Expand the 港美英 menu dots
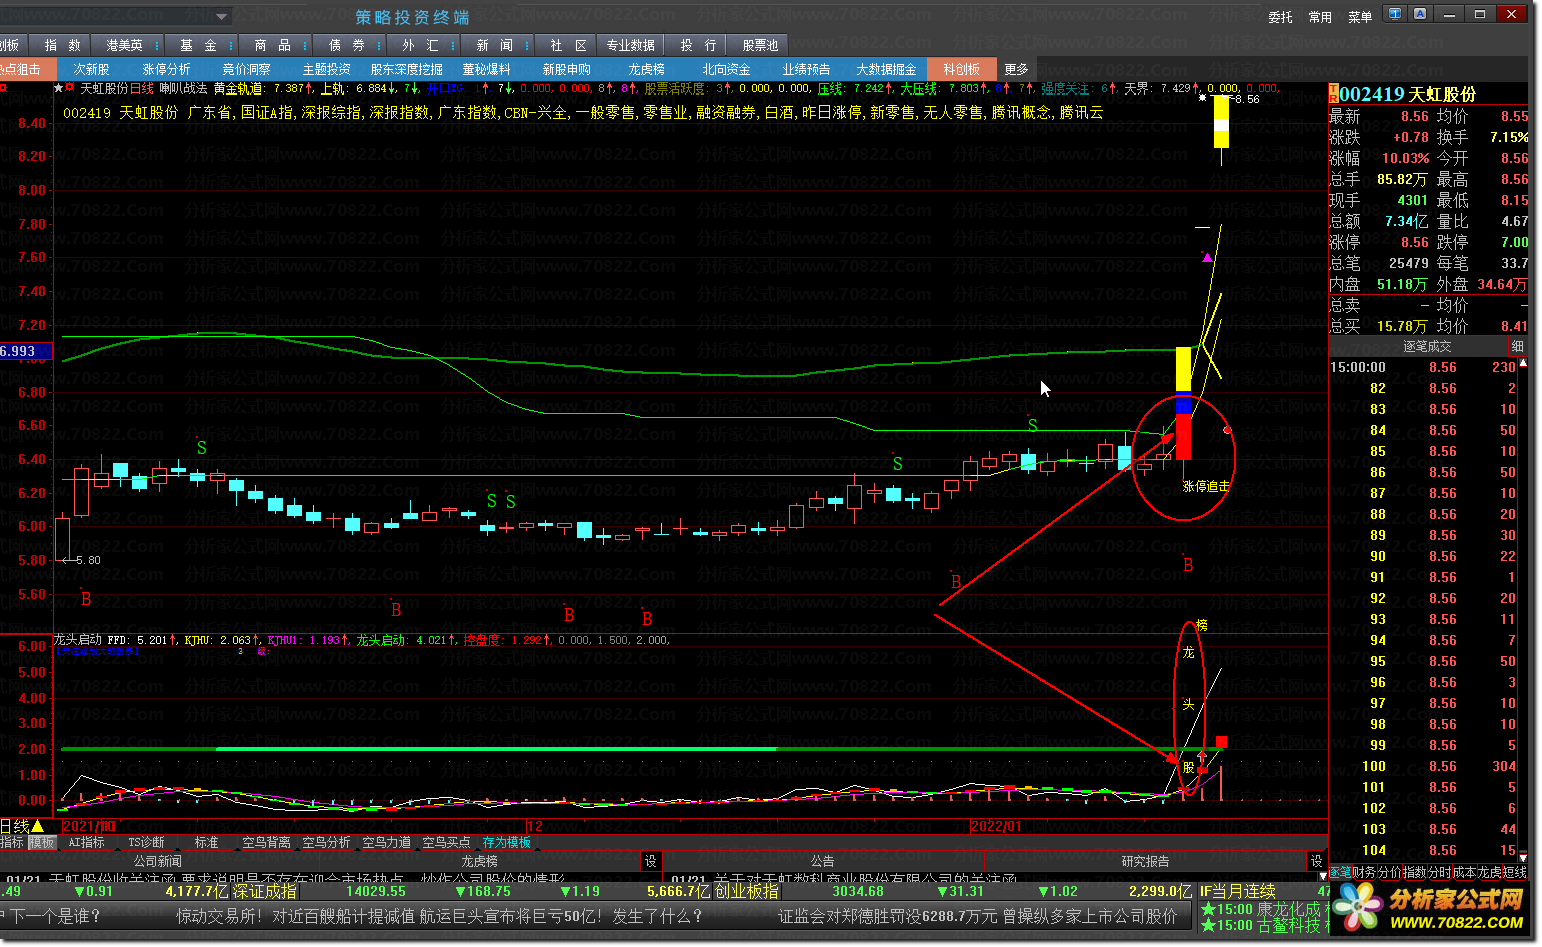This screenshot has width=1542, height=947. pos(157,45)
